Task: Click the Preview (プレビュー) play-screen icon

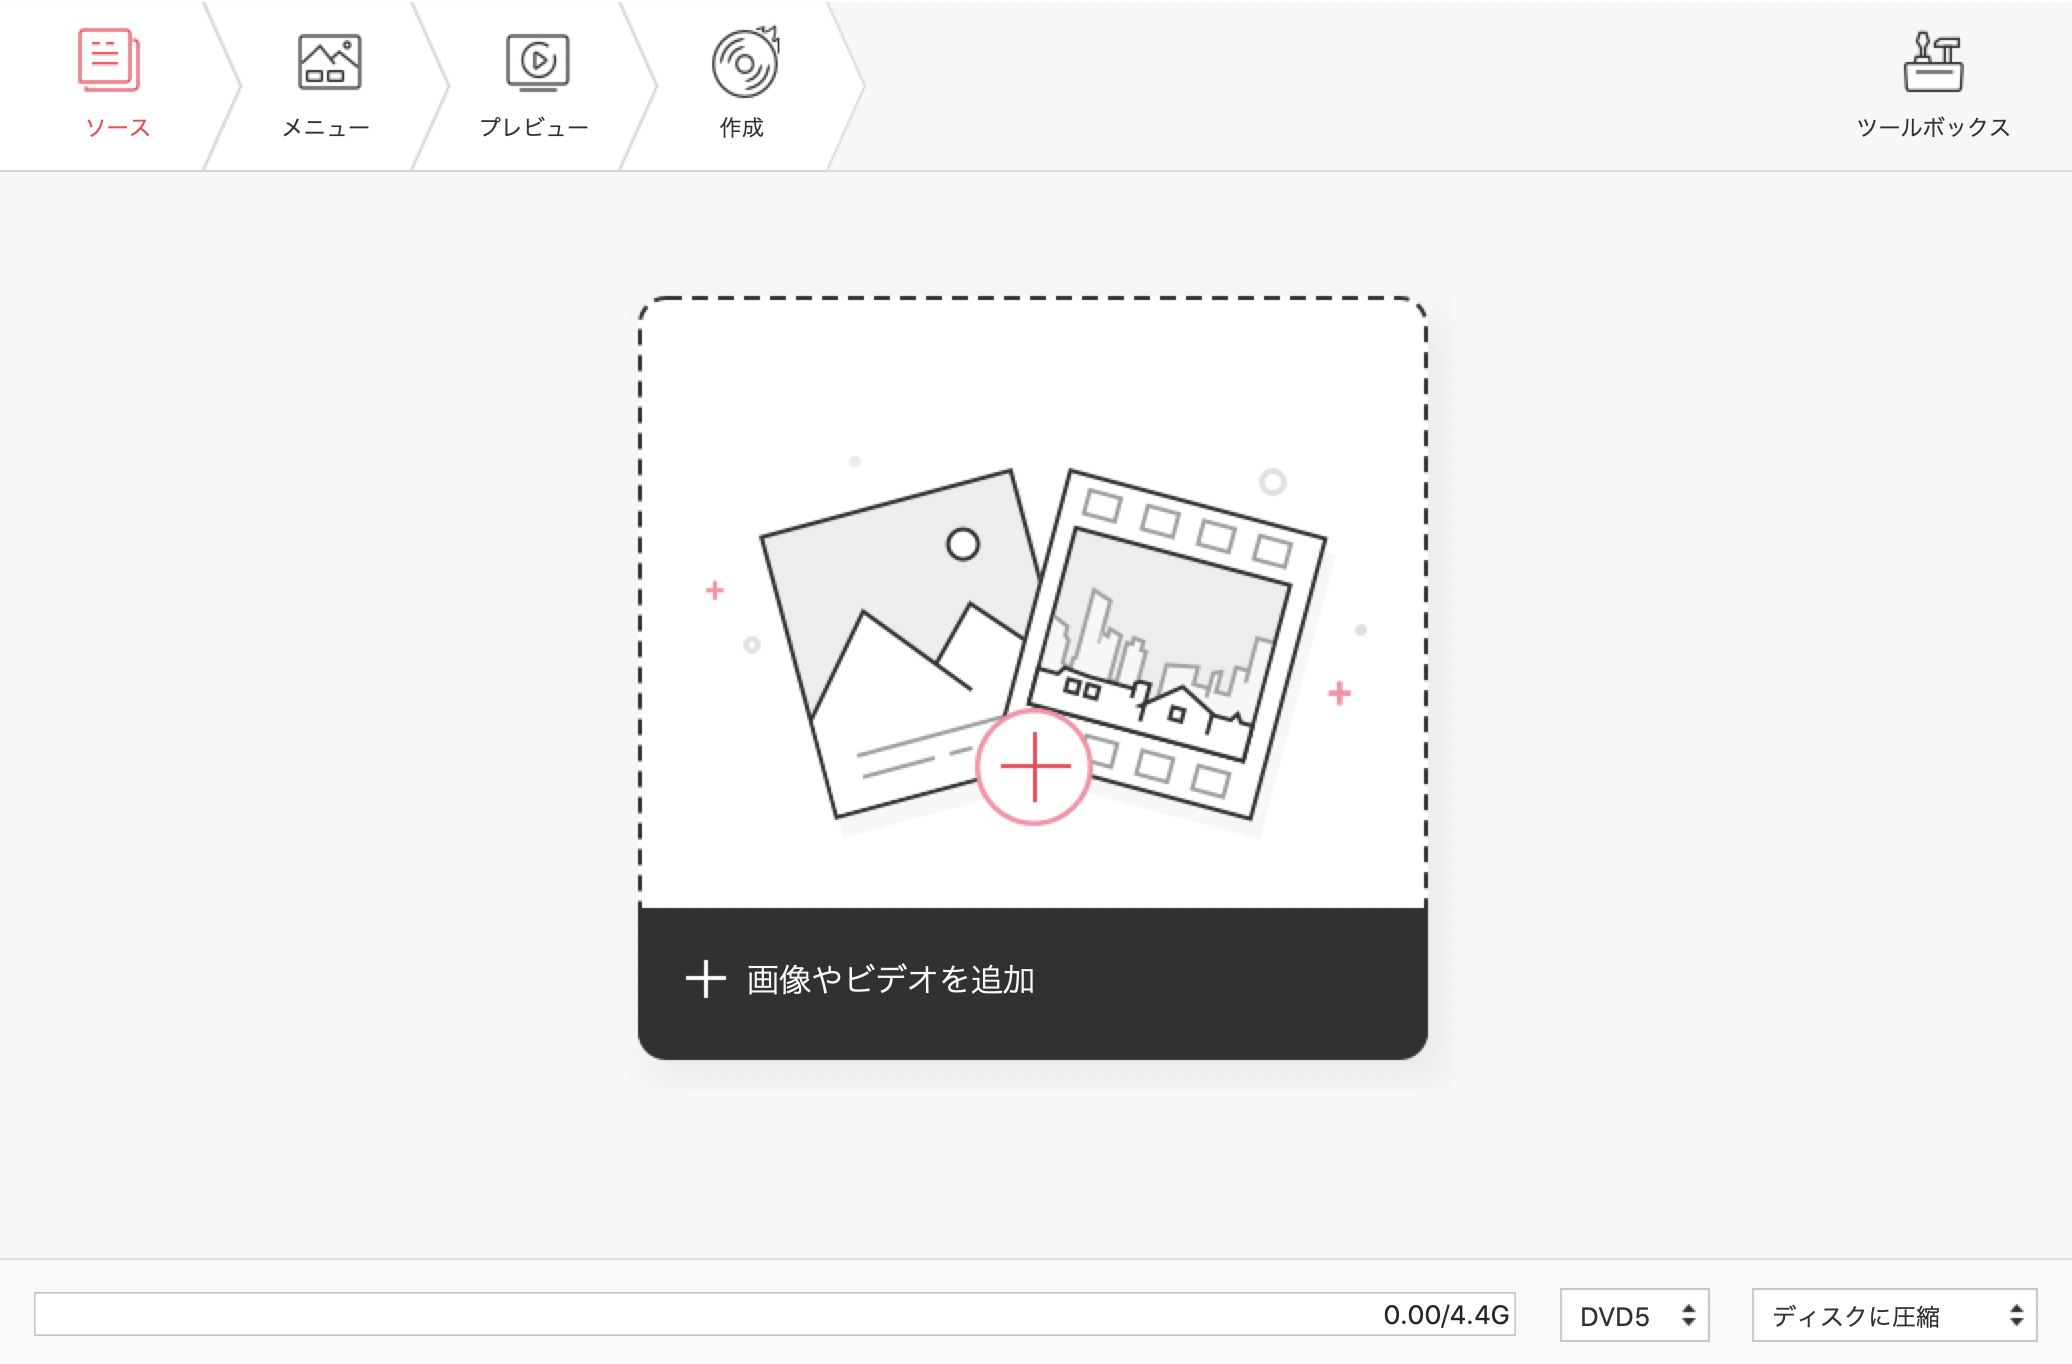Action: point(537,62)
